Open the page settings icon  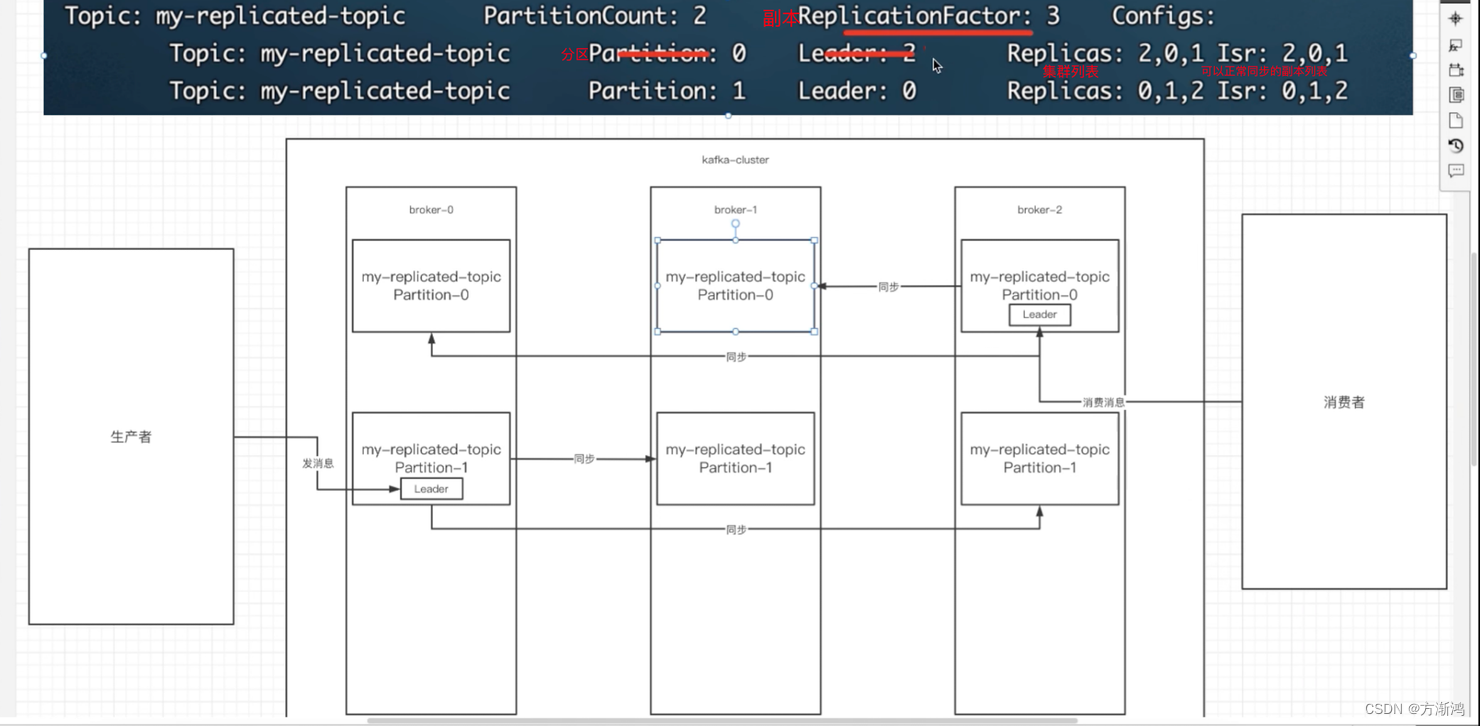coord(1455,120)
